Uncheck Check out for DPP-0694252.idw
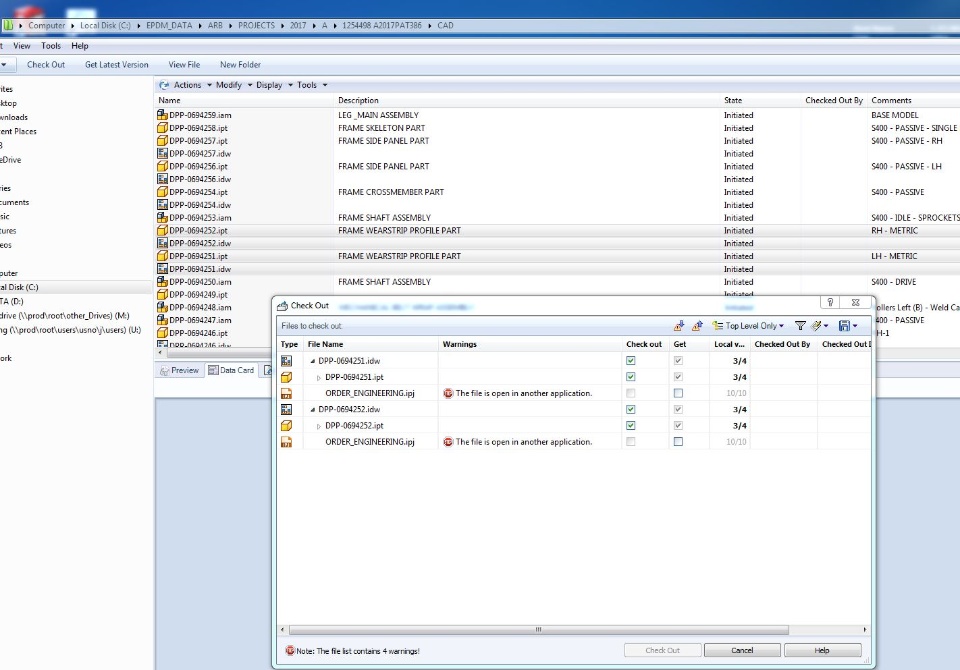The width and height of the screenshot is (960, 670). (631, 409)
